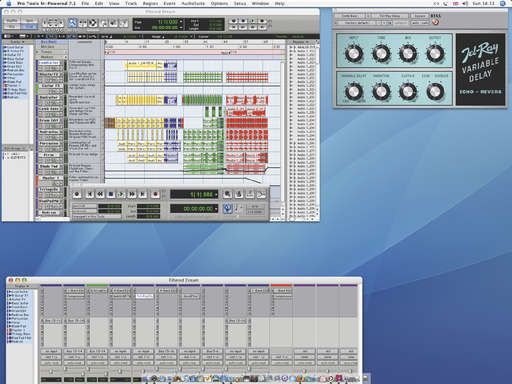Click the Bars:Beats ruler label

[49, 42]
